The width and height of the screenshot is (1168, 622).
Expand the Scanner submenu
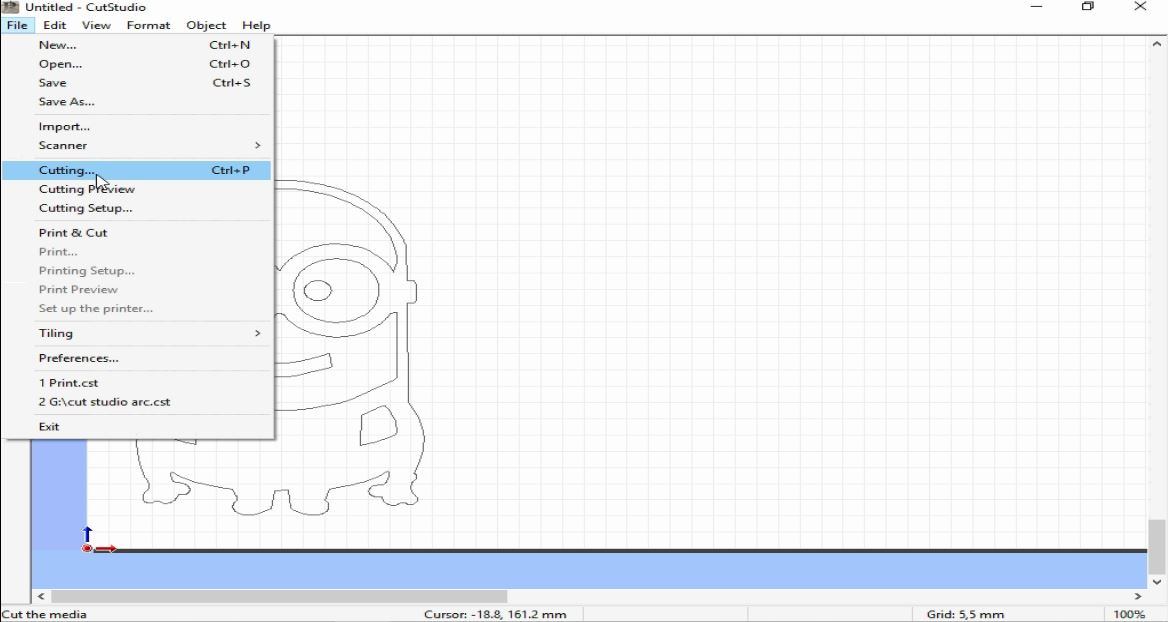(136, 145)
